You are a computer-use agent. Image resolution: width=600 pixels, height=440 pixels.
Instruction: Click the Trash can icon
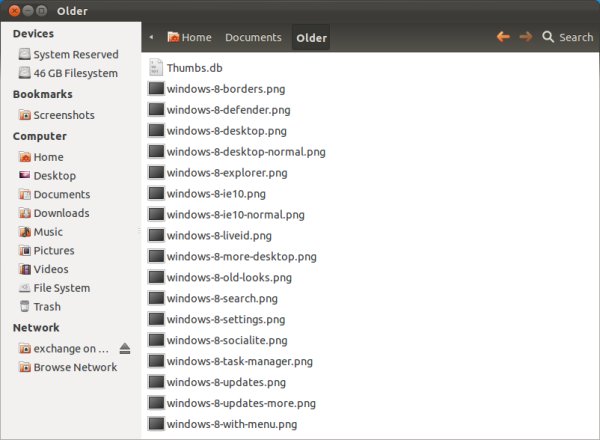point(25,306)
